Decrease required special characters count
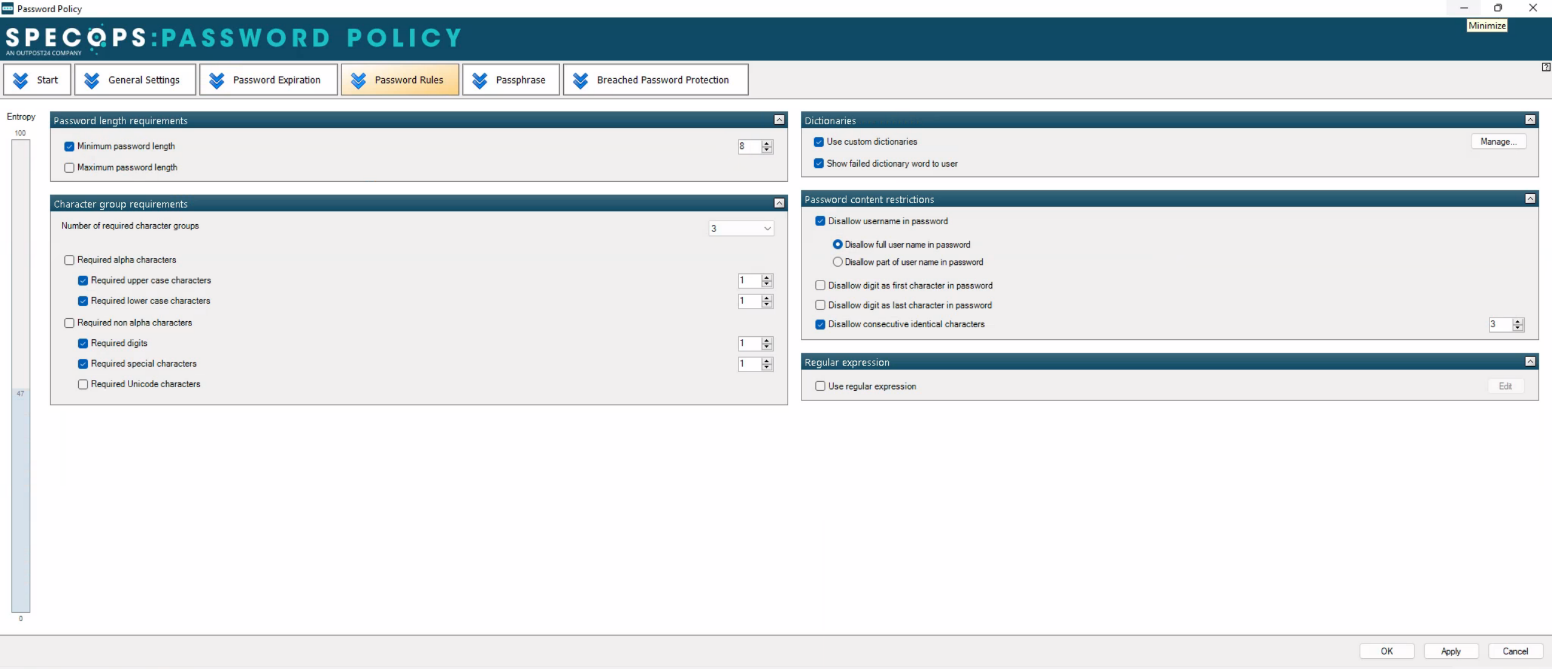The image size is (1552, 669). (x=767, y=368)
